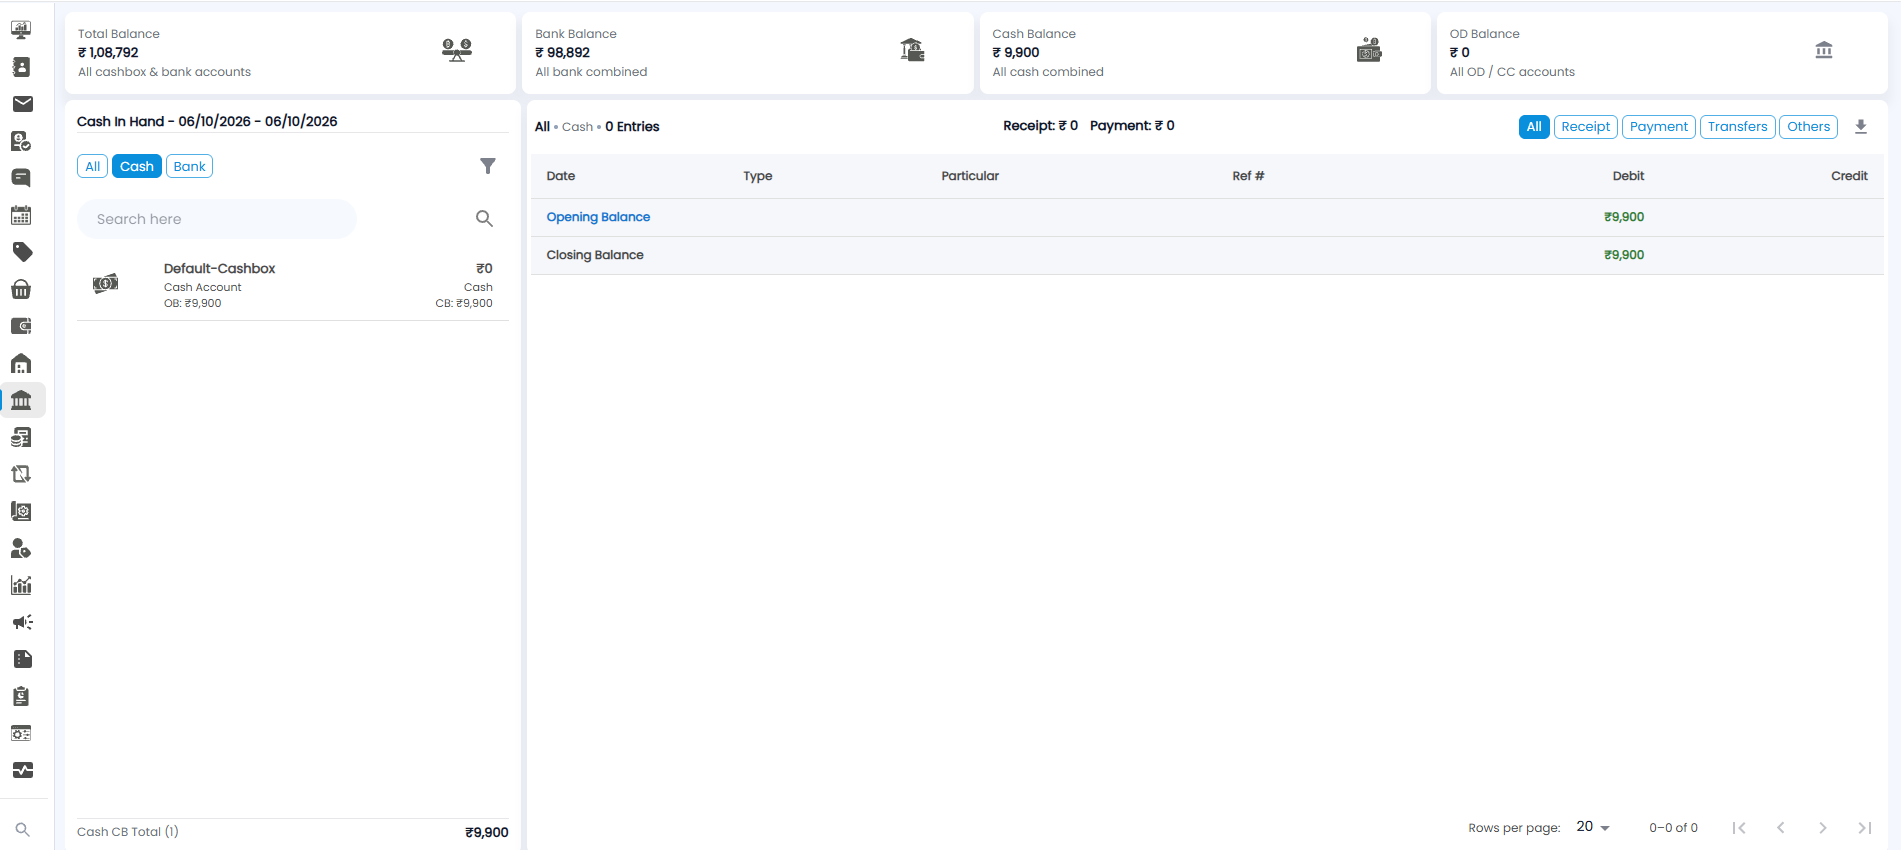Open the warehouse building sidebar icon
The height and width of the screenshot is (850, 1901).
(x=21, y=363)
